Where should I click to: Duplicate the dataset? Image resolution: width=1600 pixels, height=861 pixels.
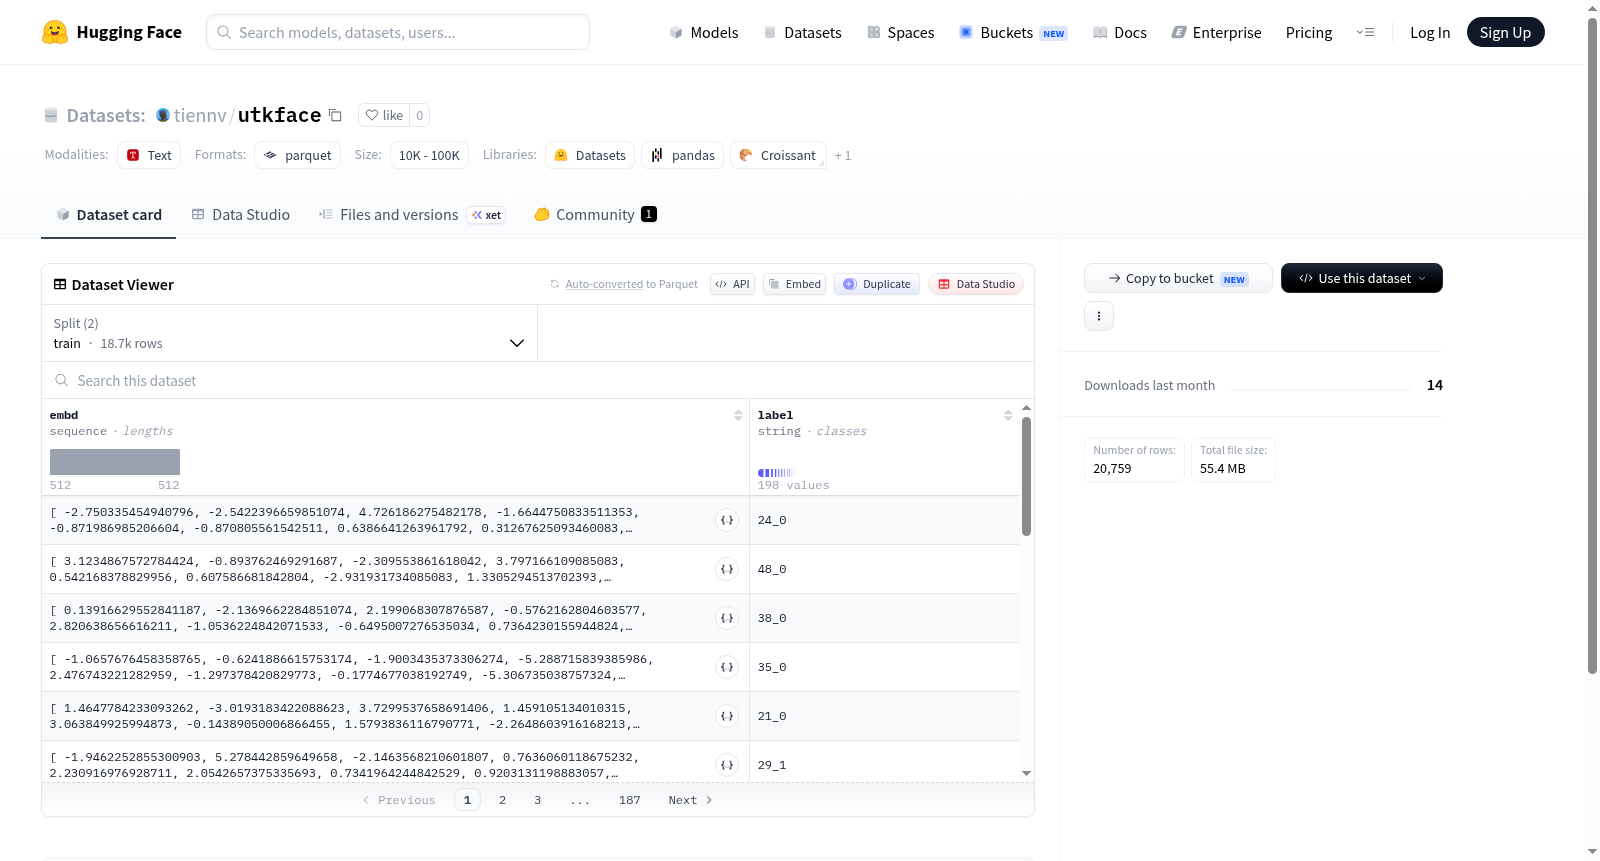pos(877,284)
